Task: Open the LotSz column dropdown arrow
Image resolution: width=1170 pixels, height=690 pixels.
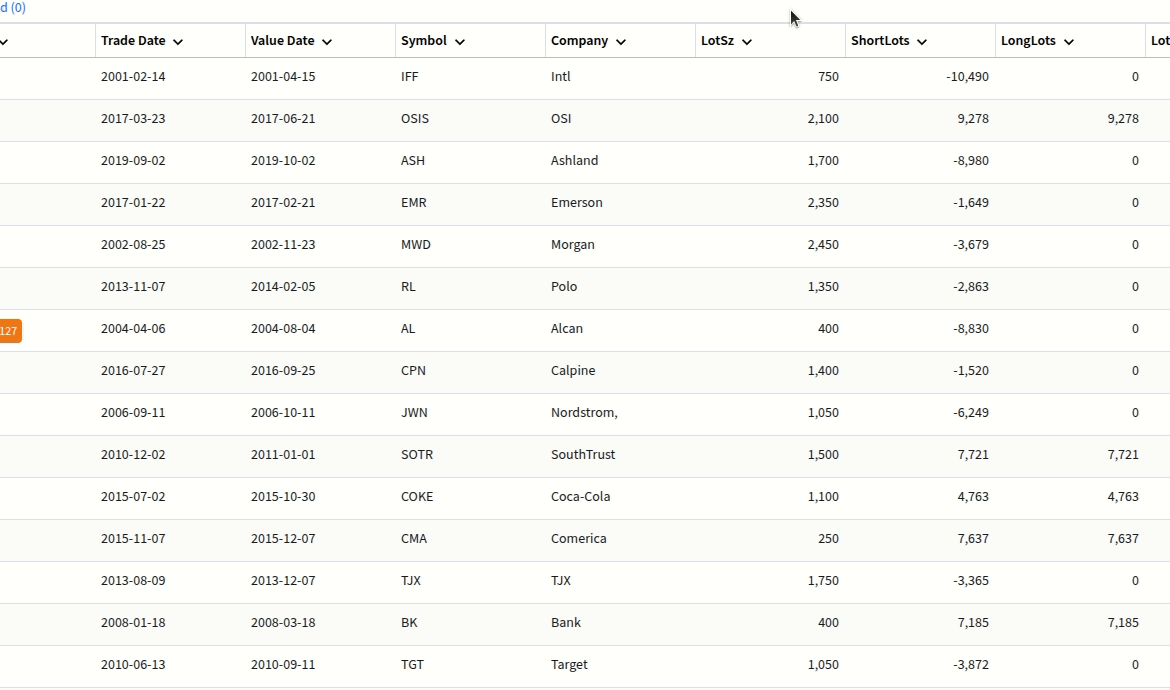Action: coord(747,42)
